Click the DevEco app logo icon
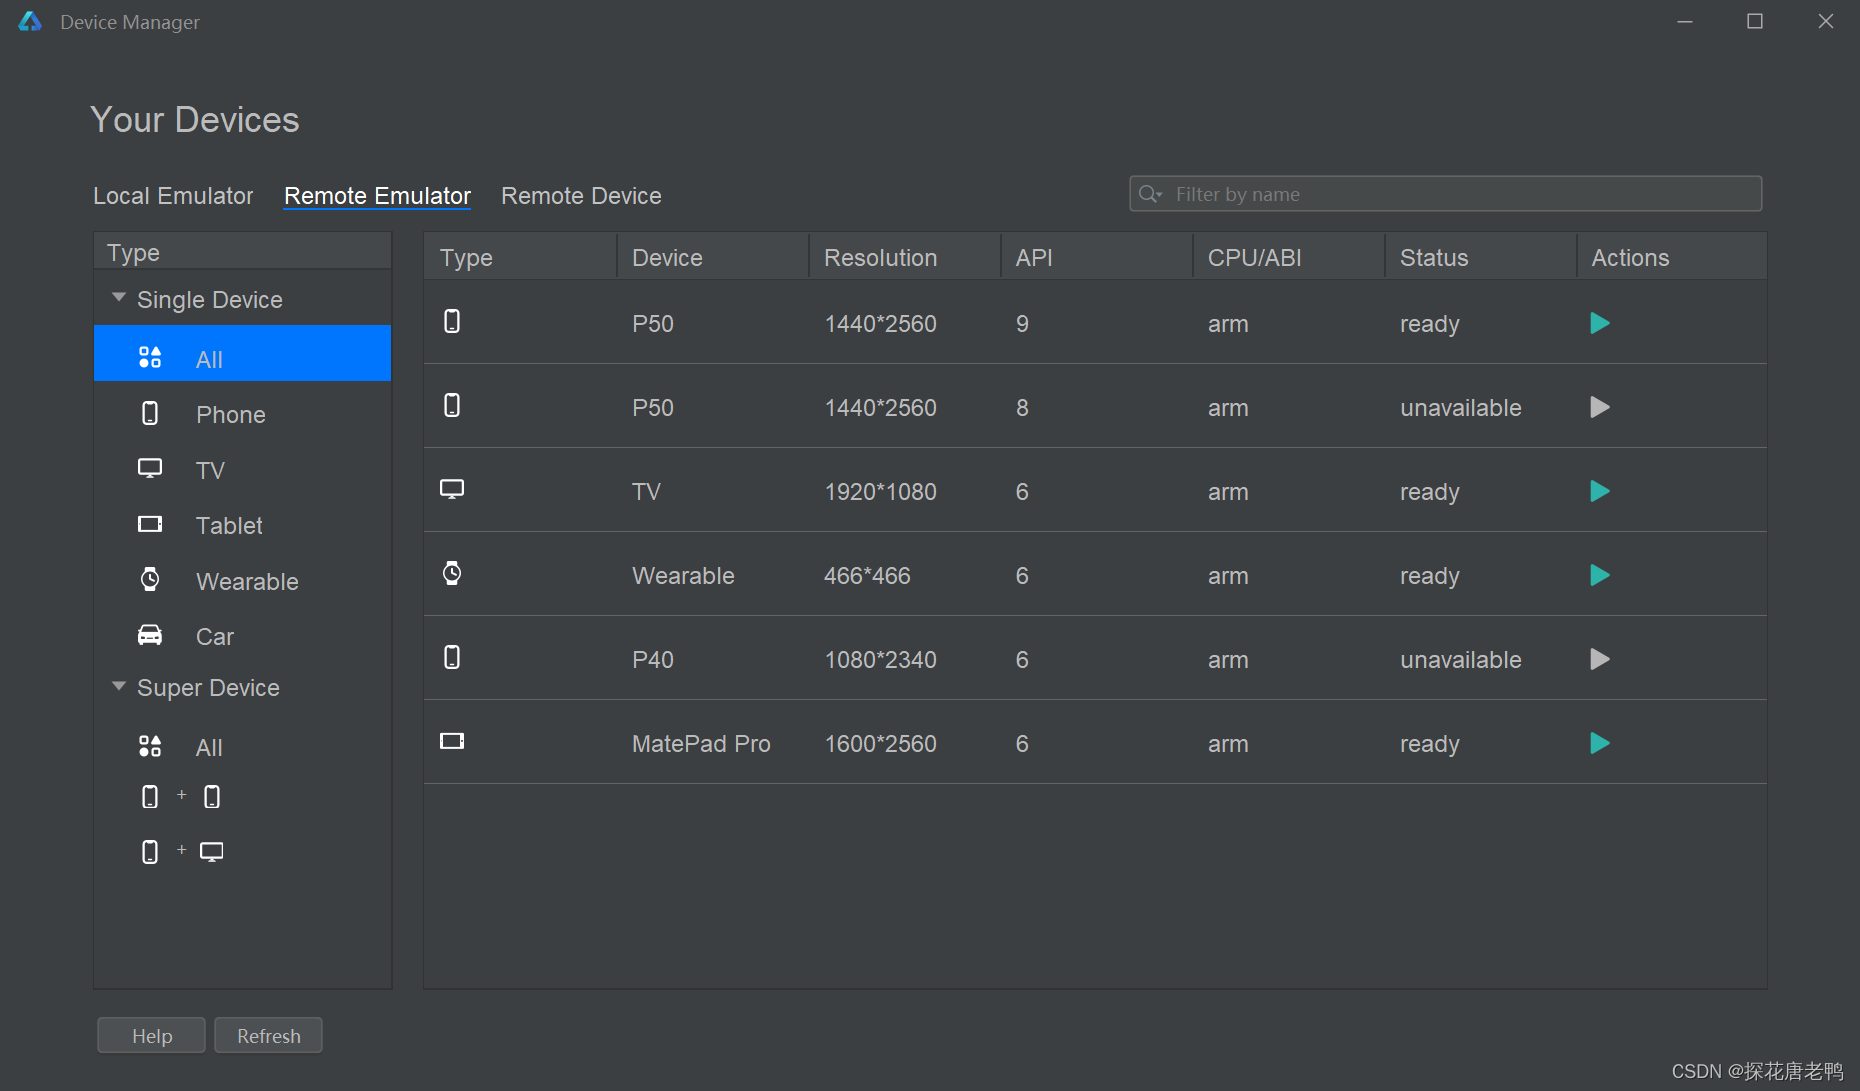The width and height of the screenshot is (1860, 1091). click(x=30, y=21)
